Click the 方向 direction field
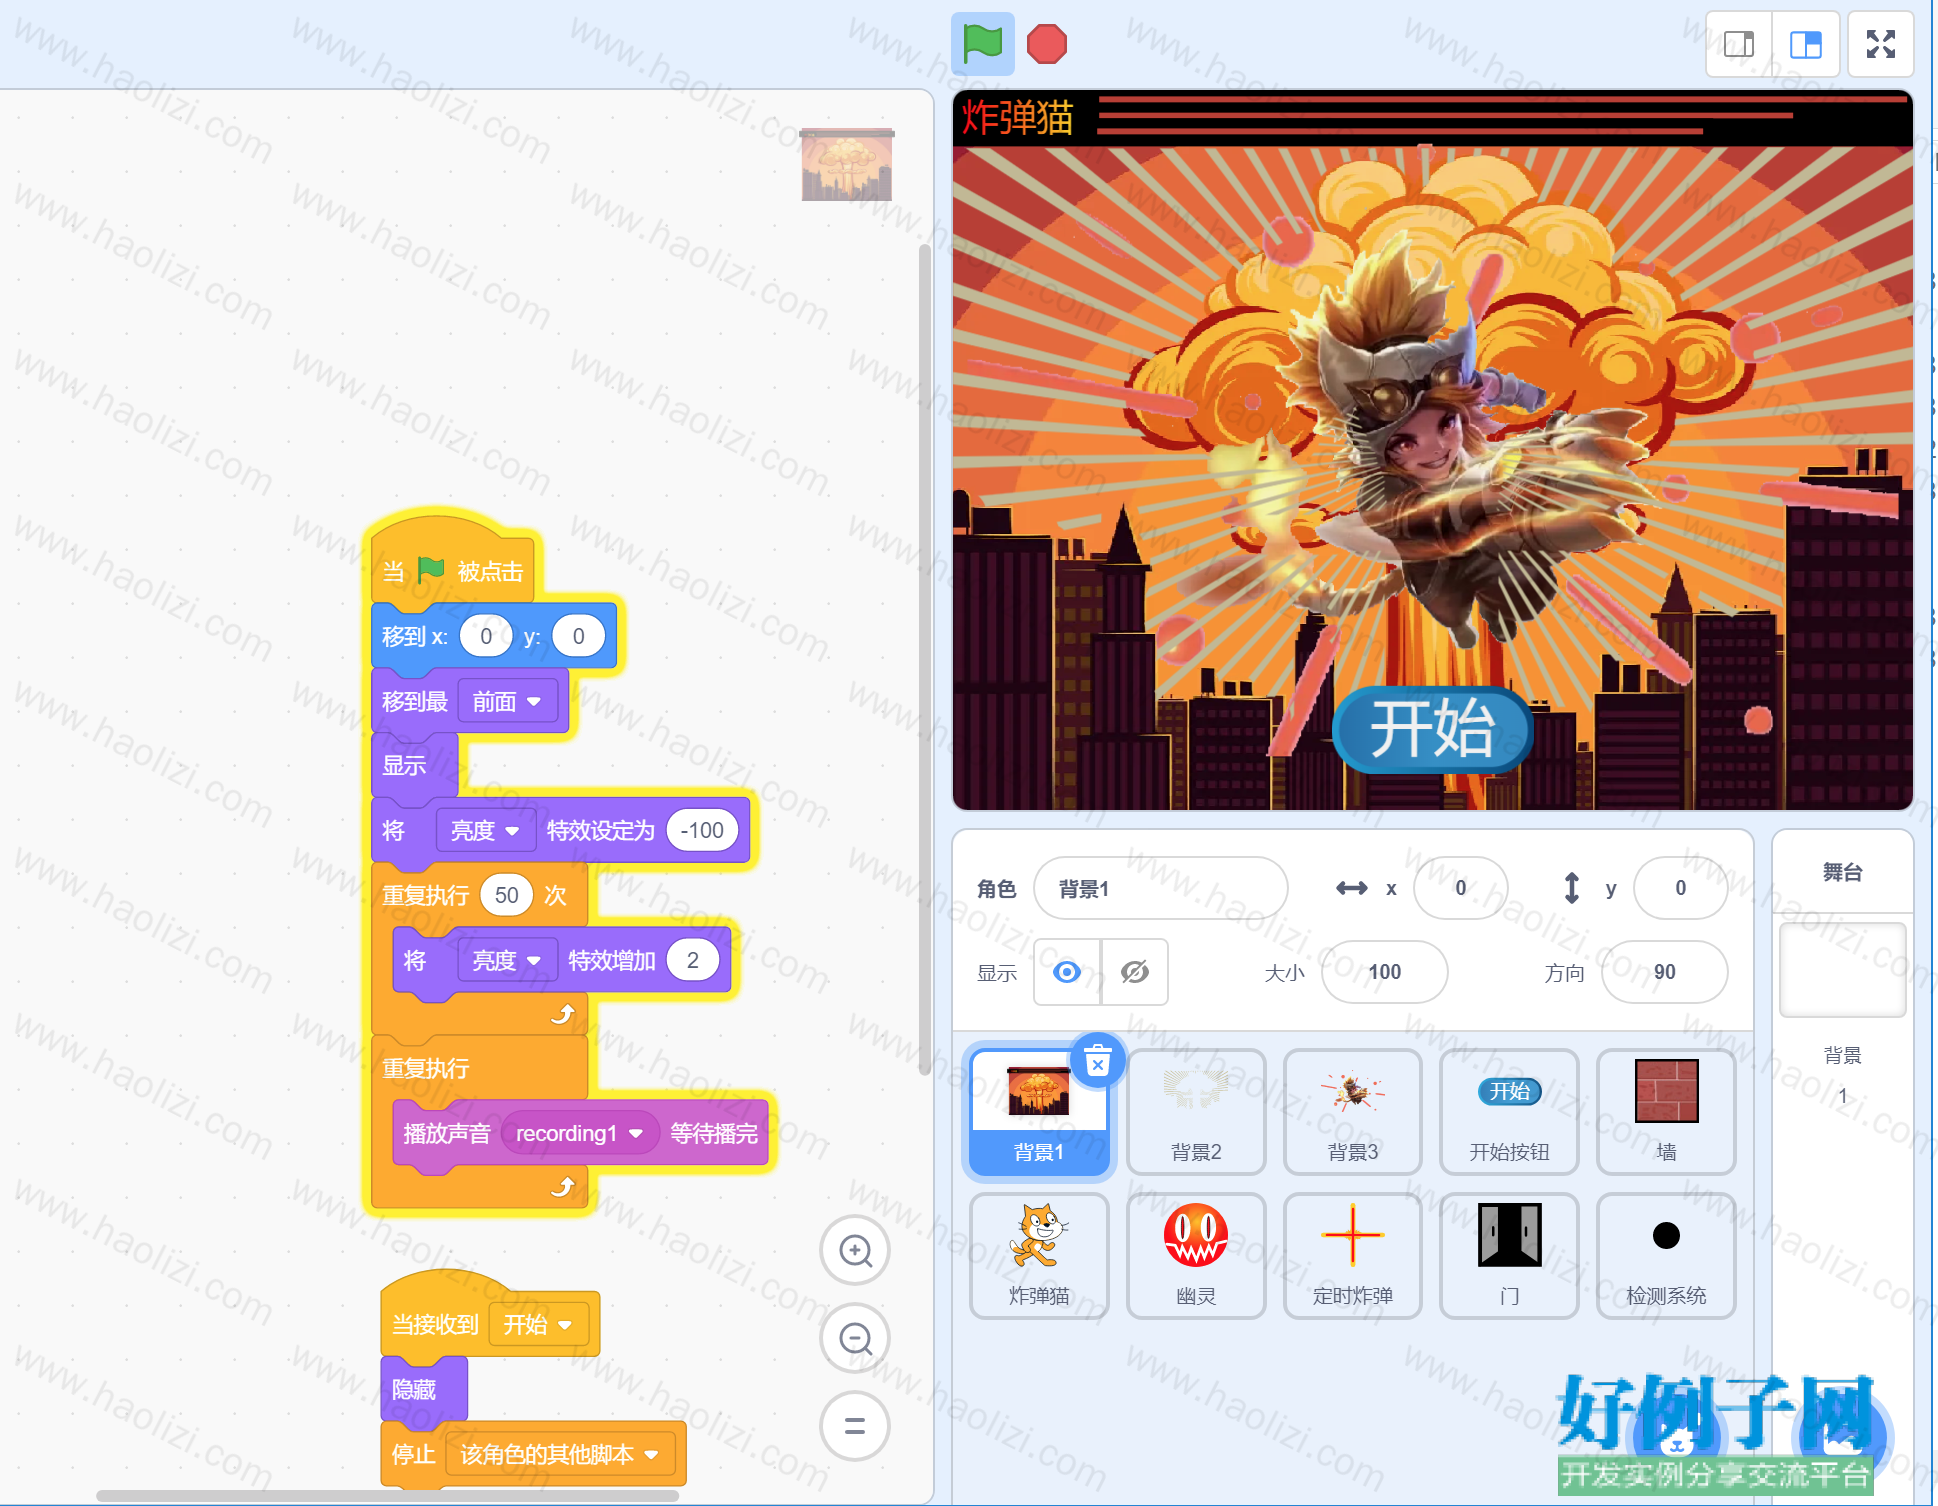Screen dimensions: 1938x1506 (x=1665, y=972)
